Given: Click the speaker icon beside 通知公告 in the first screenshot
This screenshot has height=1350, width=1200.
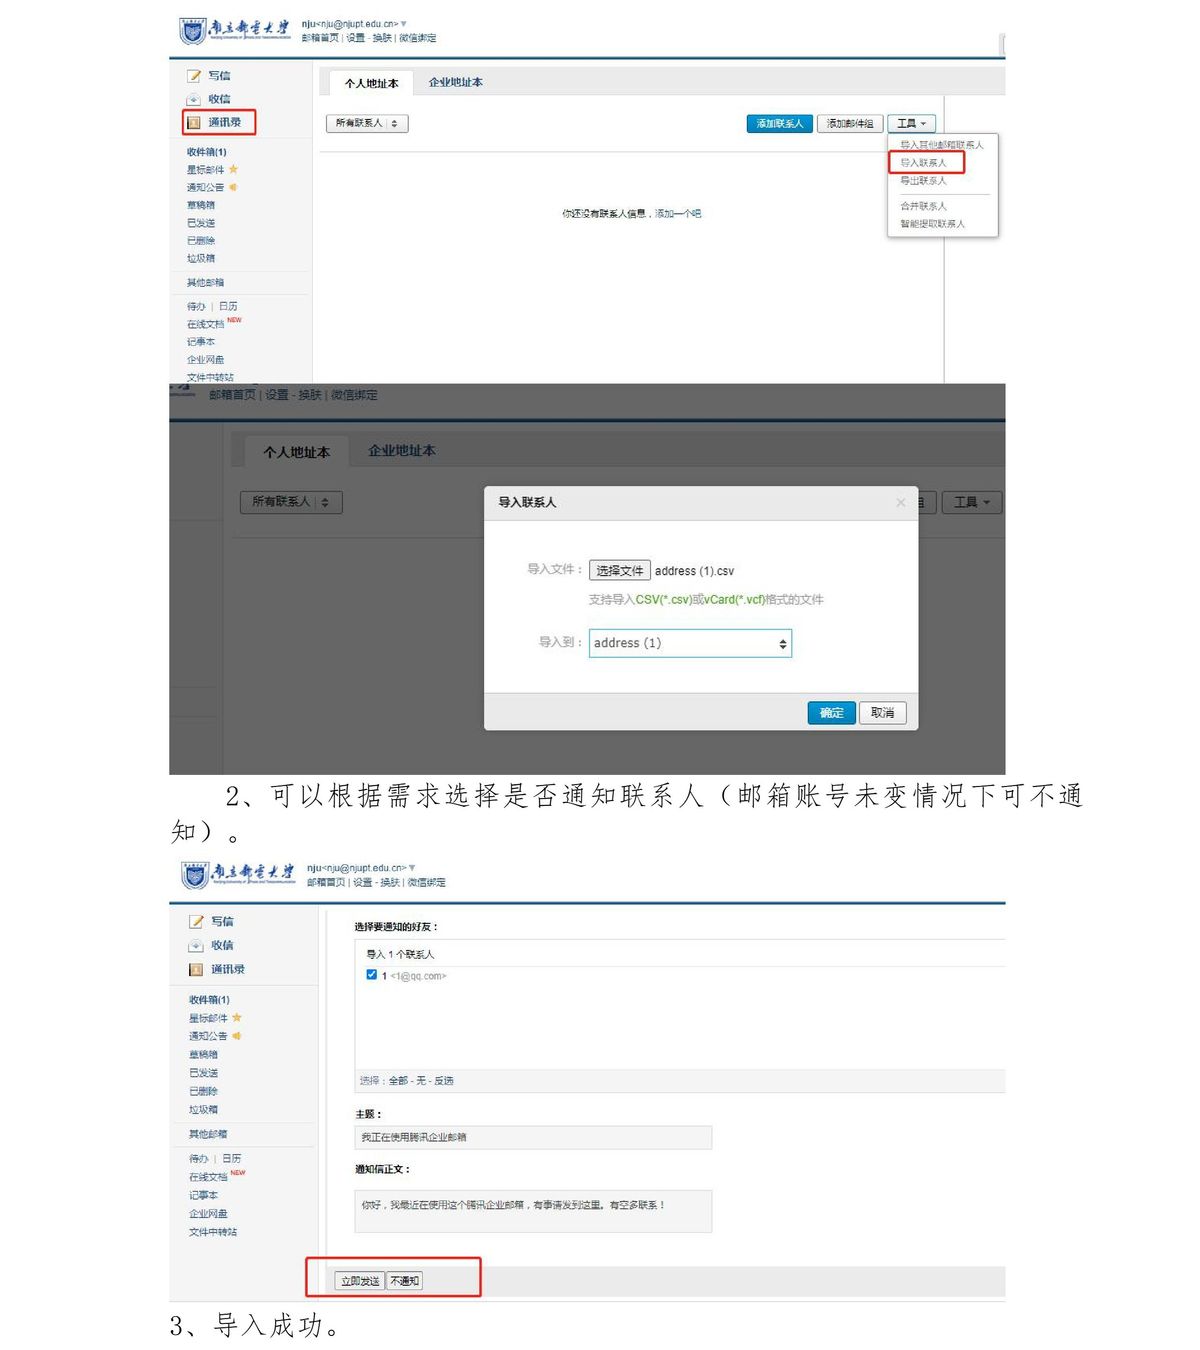Looking at the screenshot, I should click(x=233, y=187).
